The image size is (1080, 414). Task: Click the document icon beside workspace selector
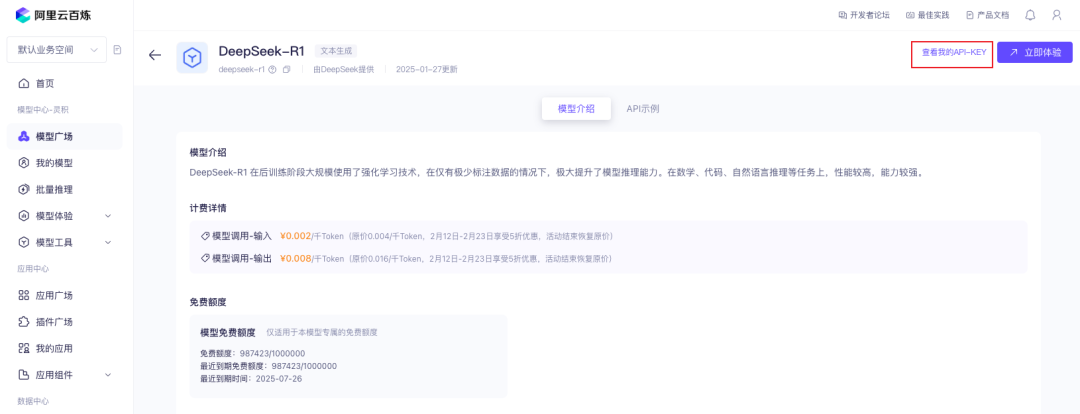(x=117, y=50)
